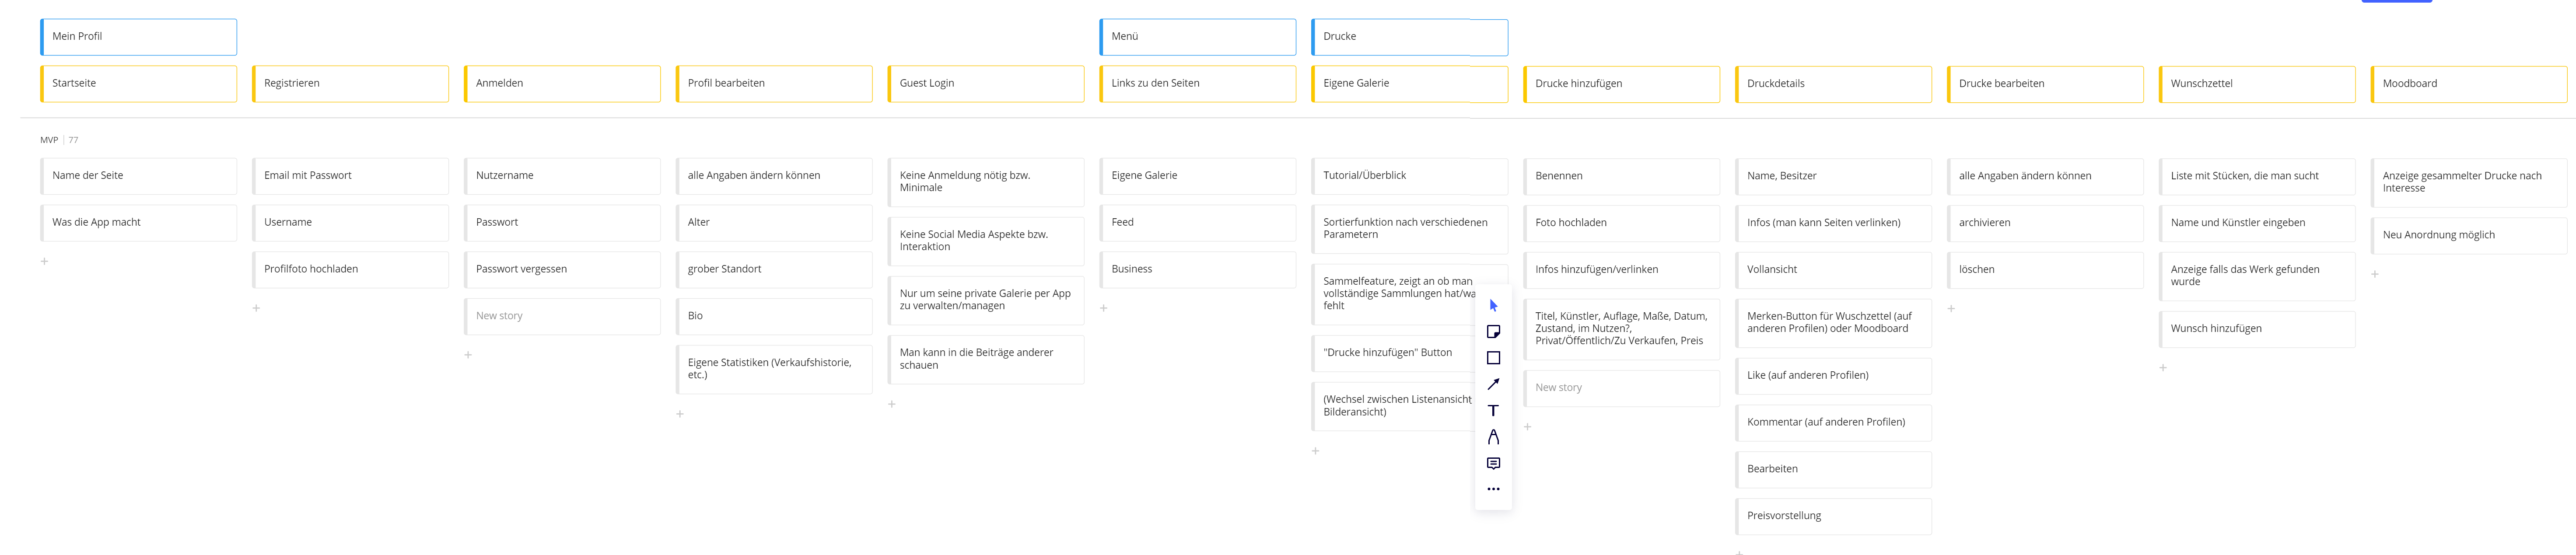The height and width of the screenshot is (555, 2576).
Task: Open the Anmelden feature card
Action: pos(562,84)
